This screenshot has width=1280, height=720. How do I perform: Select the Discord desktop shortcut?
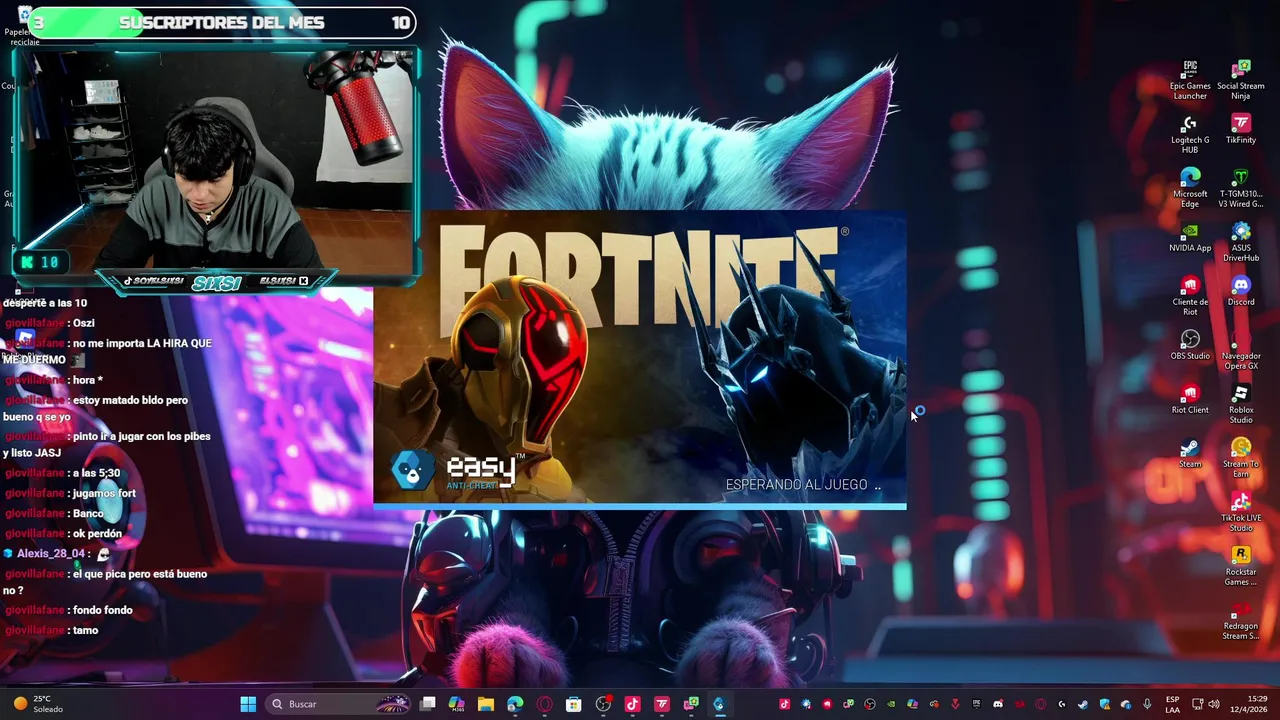pyautogui.click(x=1241, y=291)
